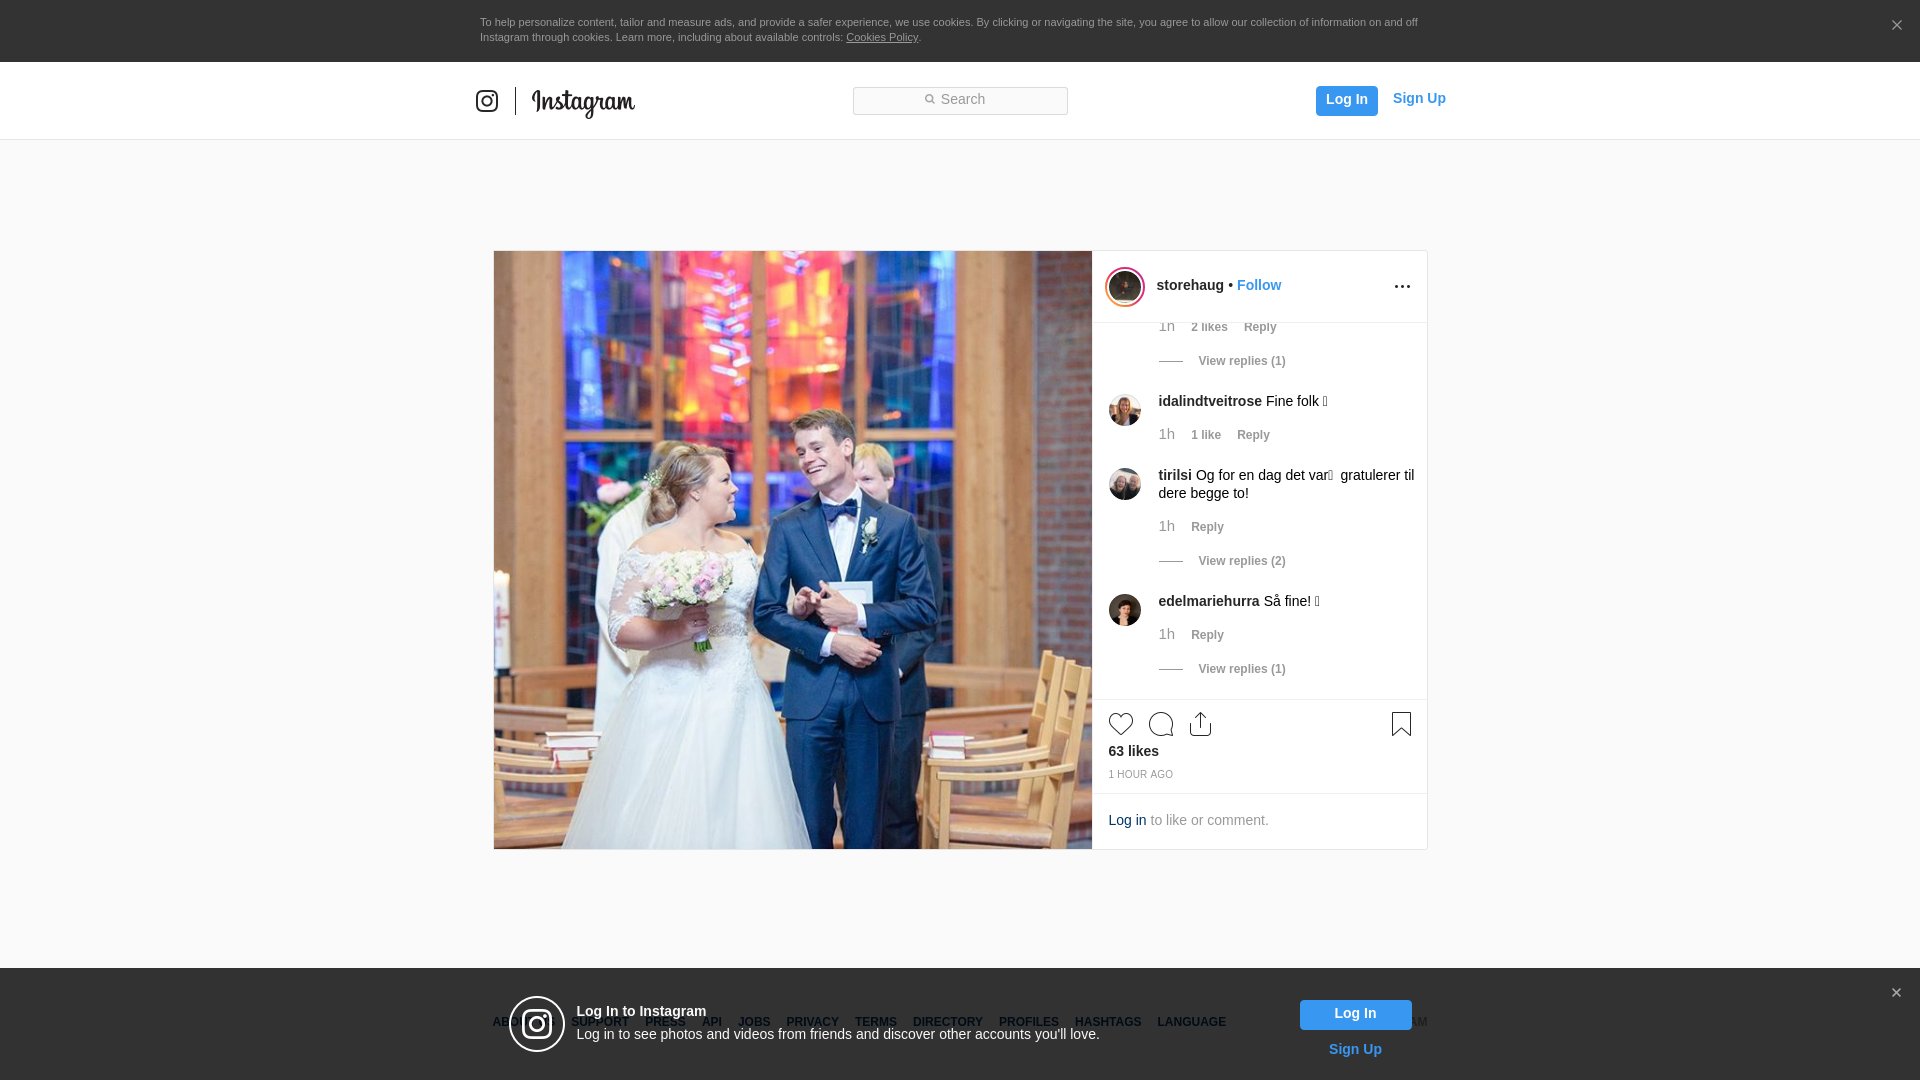Reply to edelmariehurra's comment
Screen dimensions: 1920x1080
(1207, 635)
